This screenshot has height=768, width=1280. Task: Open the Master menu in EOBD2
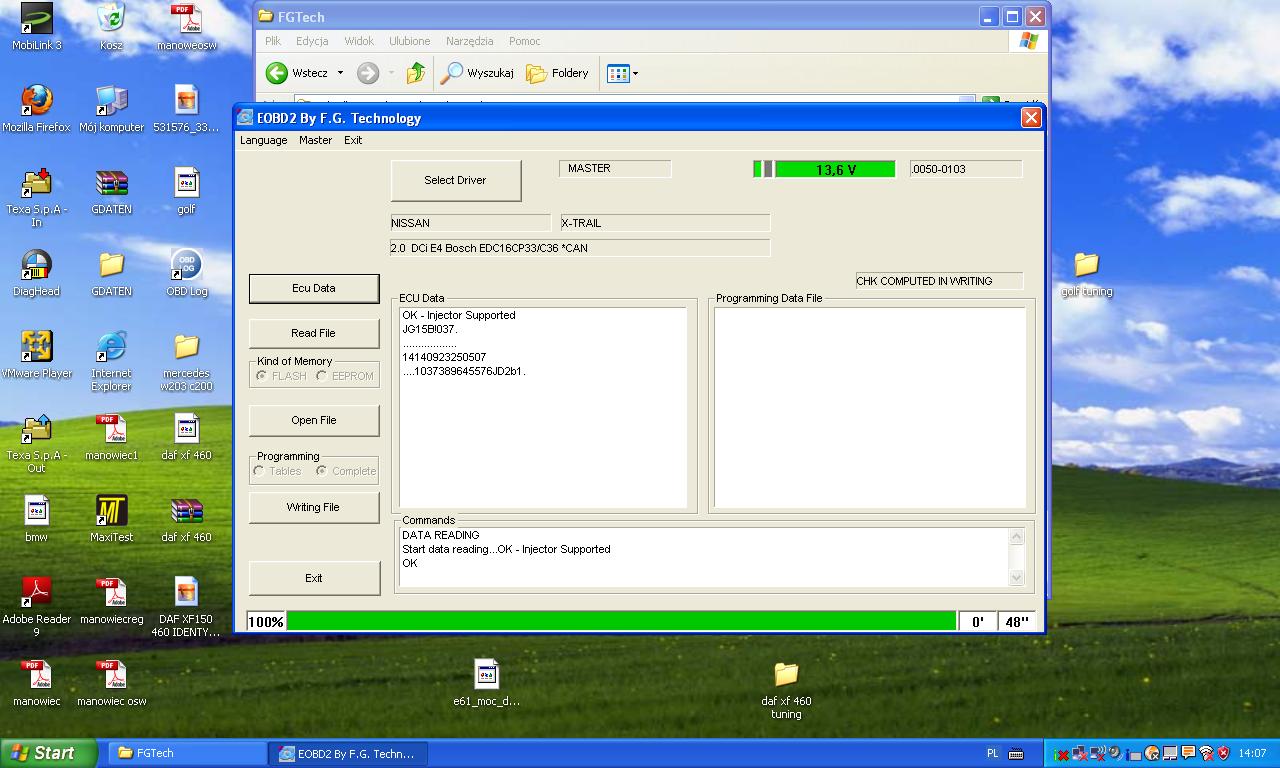click(316, 140)
